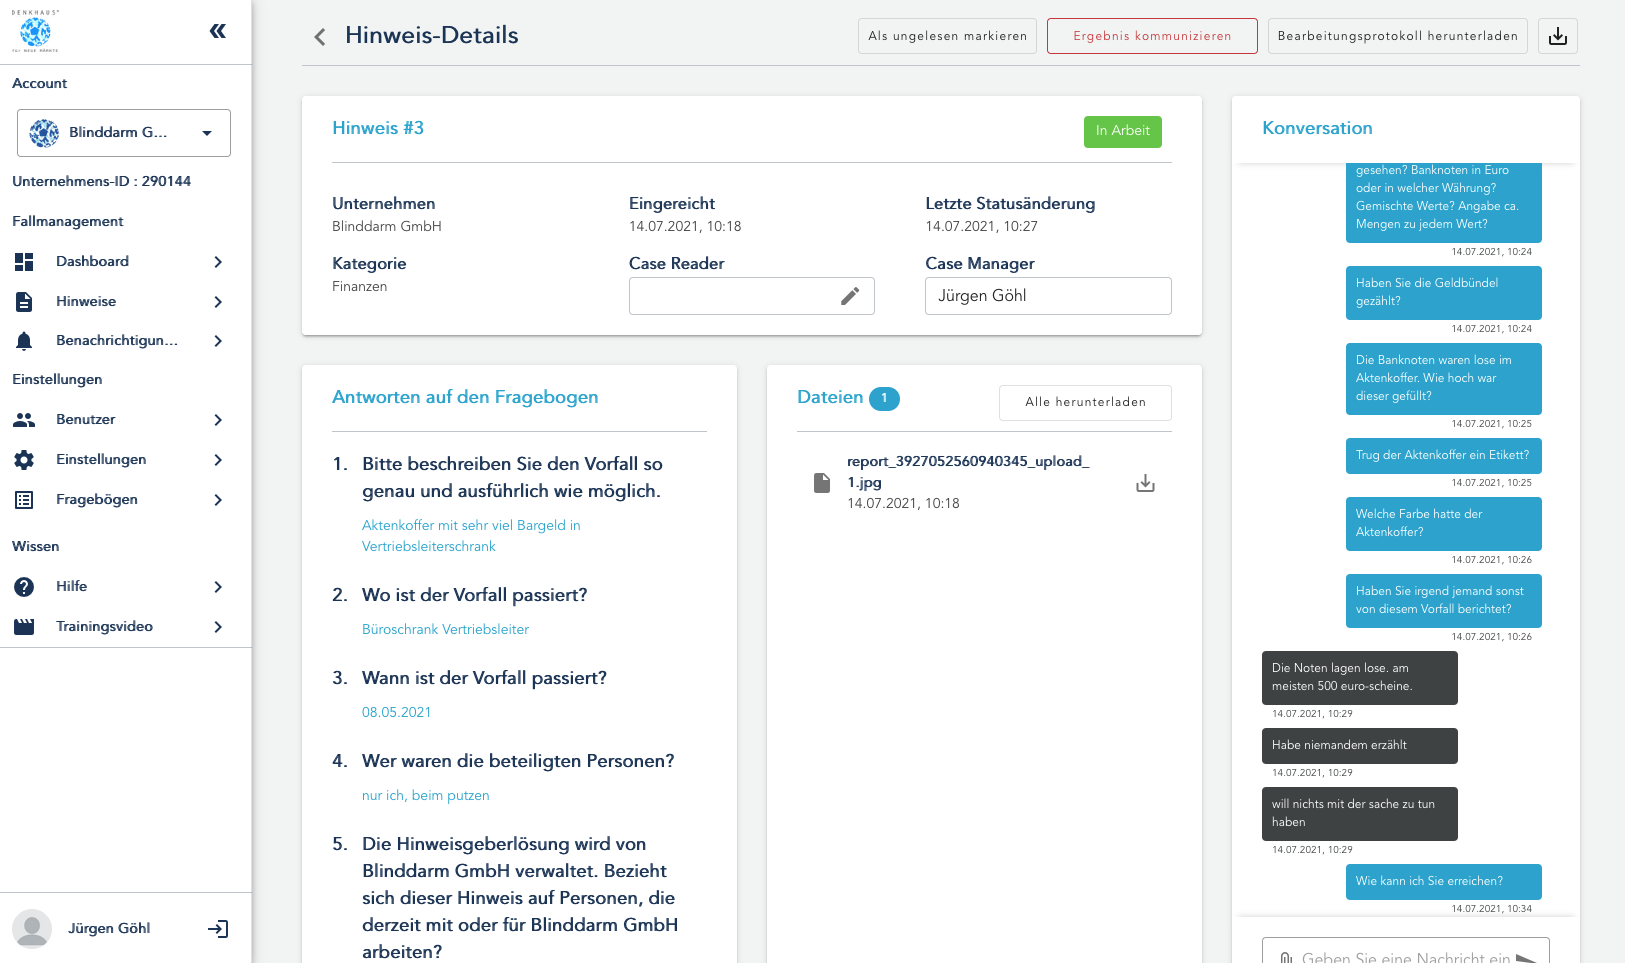Click the back arrow beside Hinweis-Details

320,37
